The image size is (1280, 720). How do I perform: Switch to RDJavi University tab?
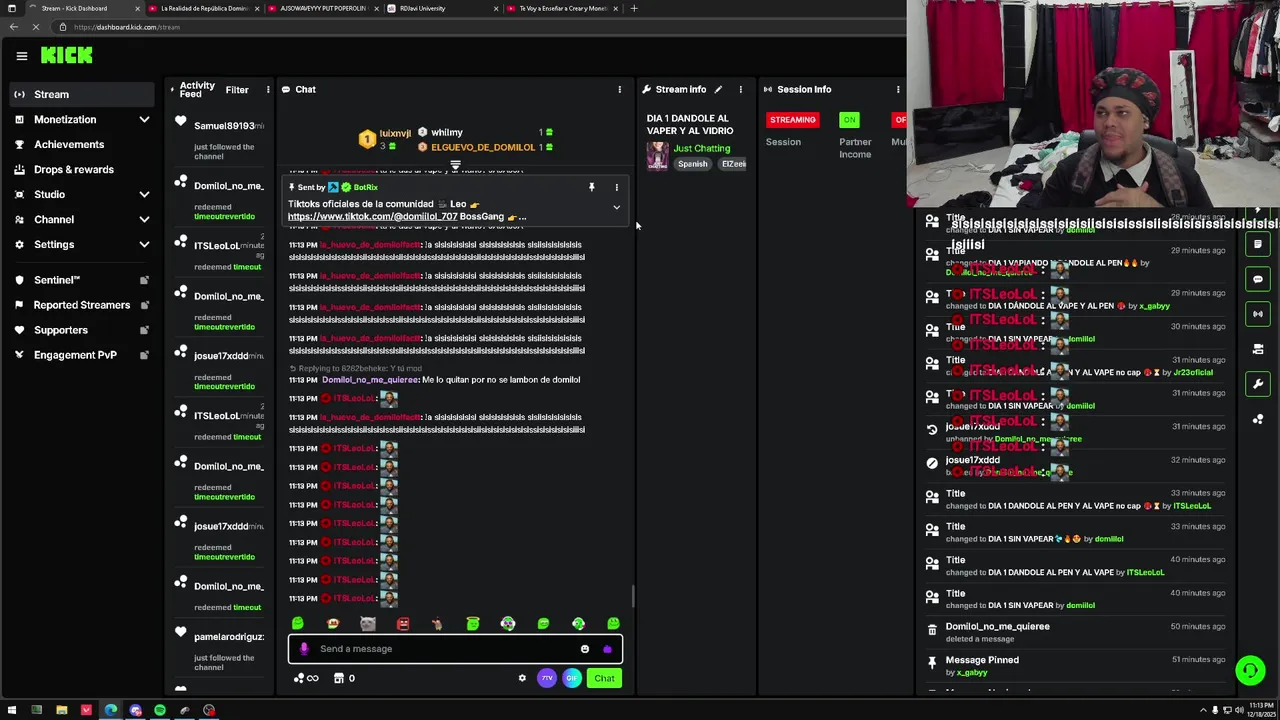(443, 8)
